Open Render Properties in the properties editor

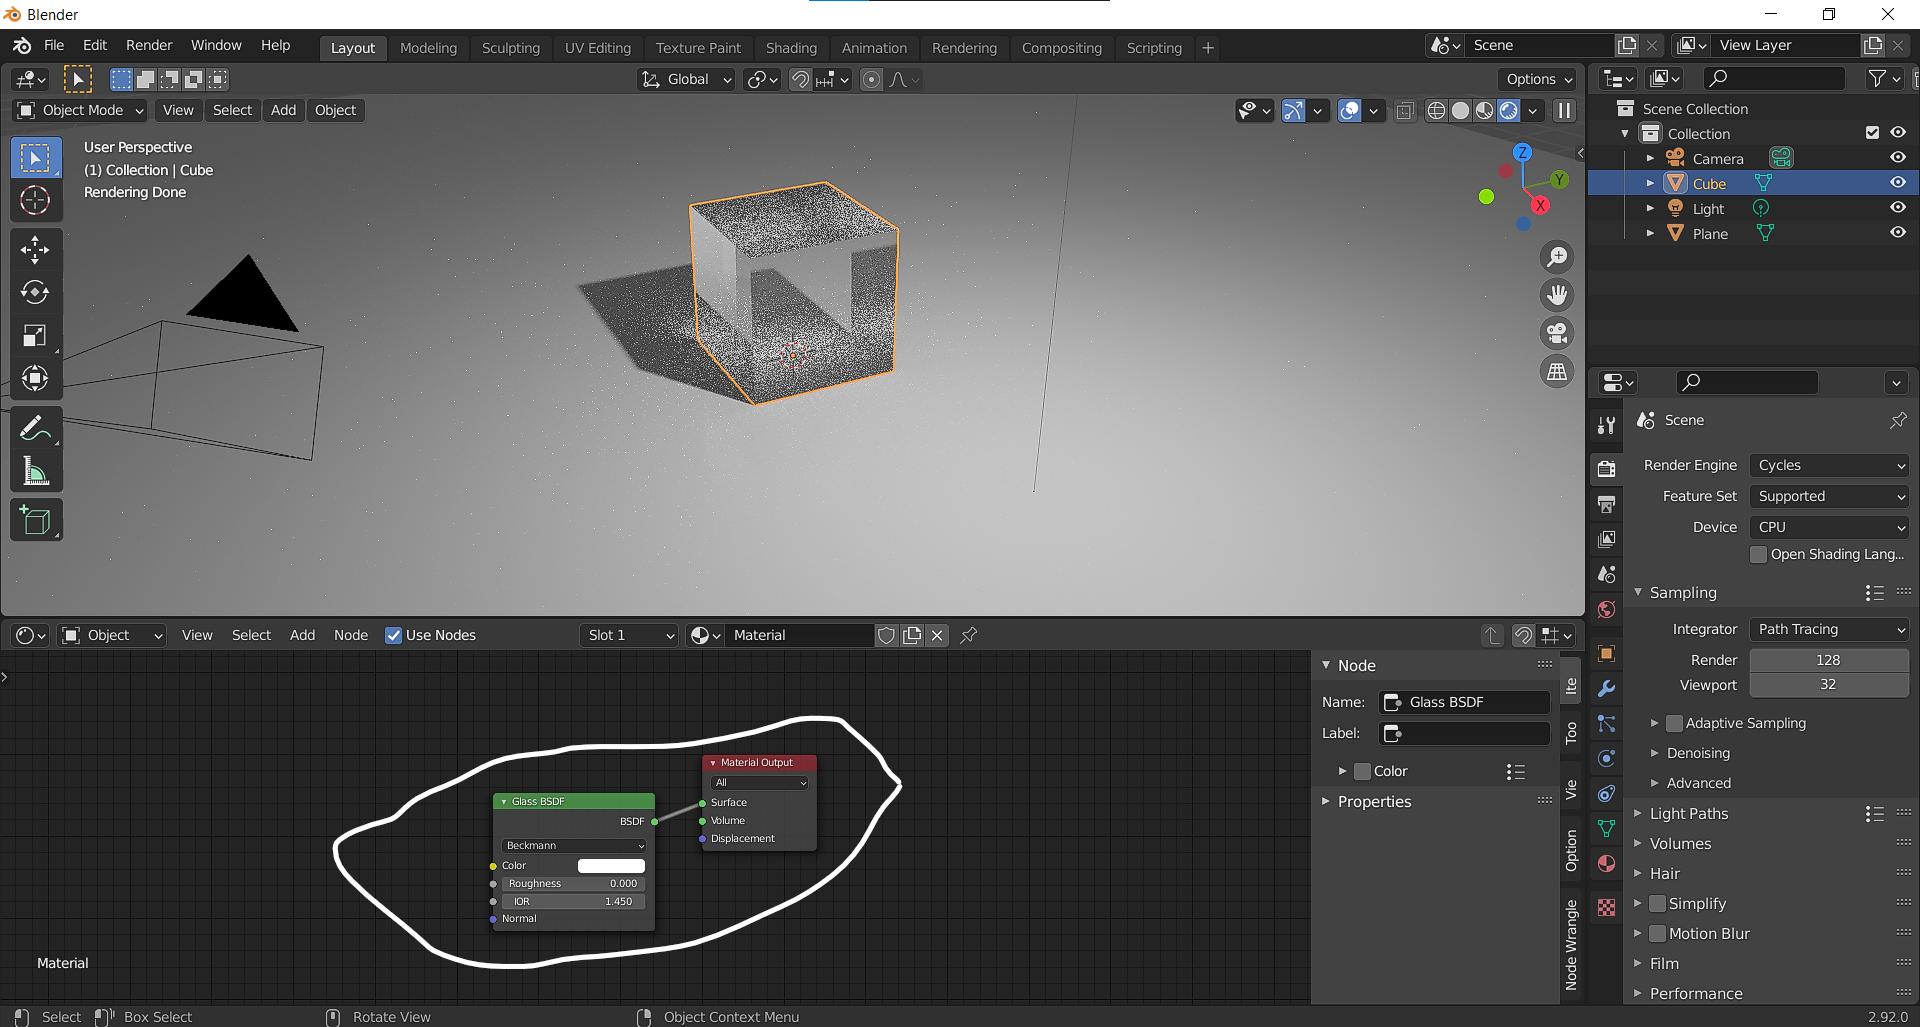coord(1607,468)
